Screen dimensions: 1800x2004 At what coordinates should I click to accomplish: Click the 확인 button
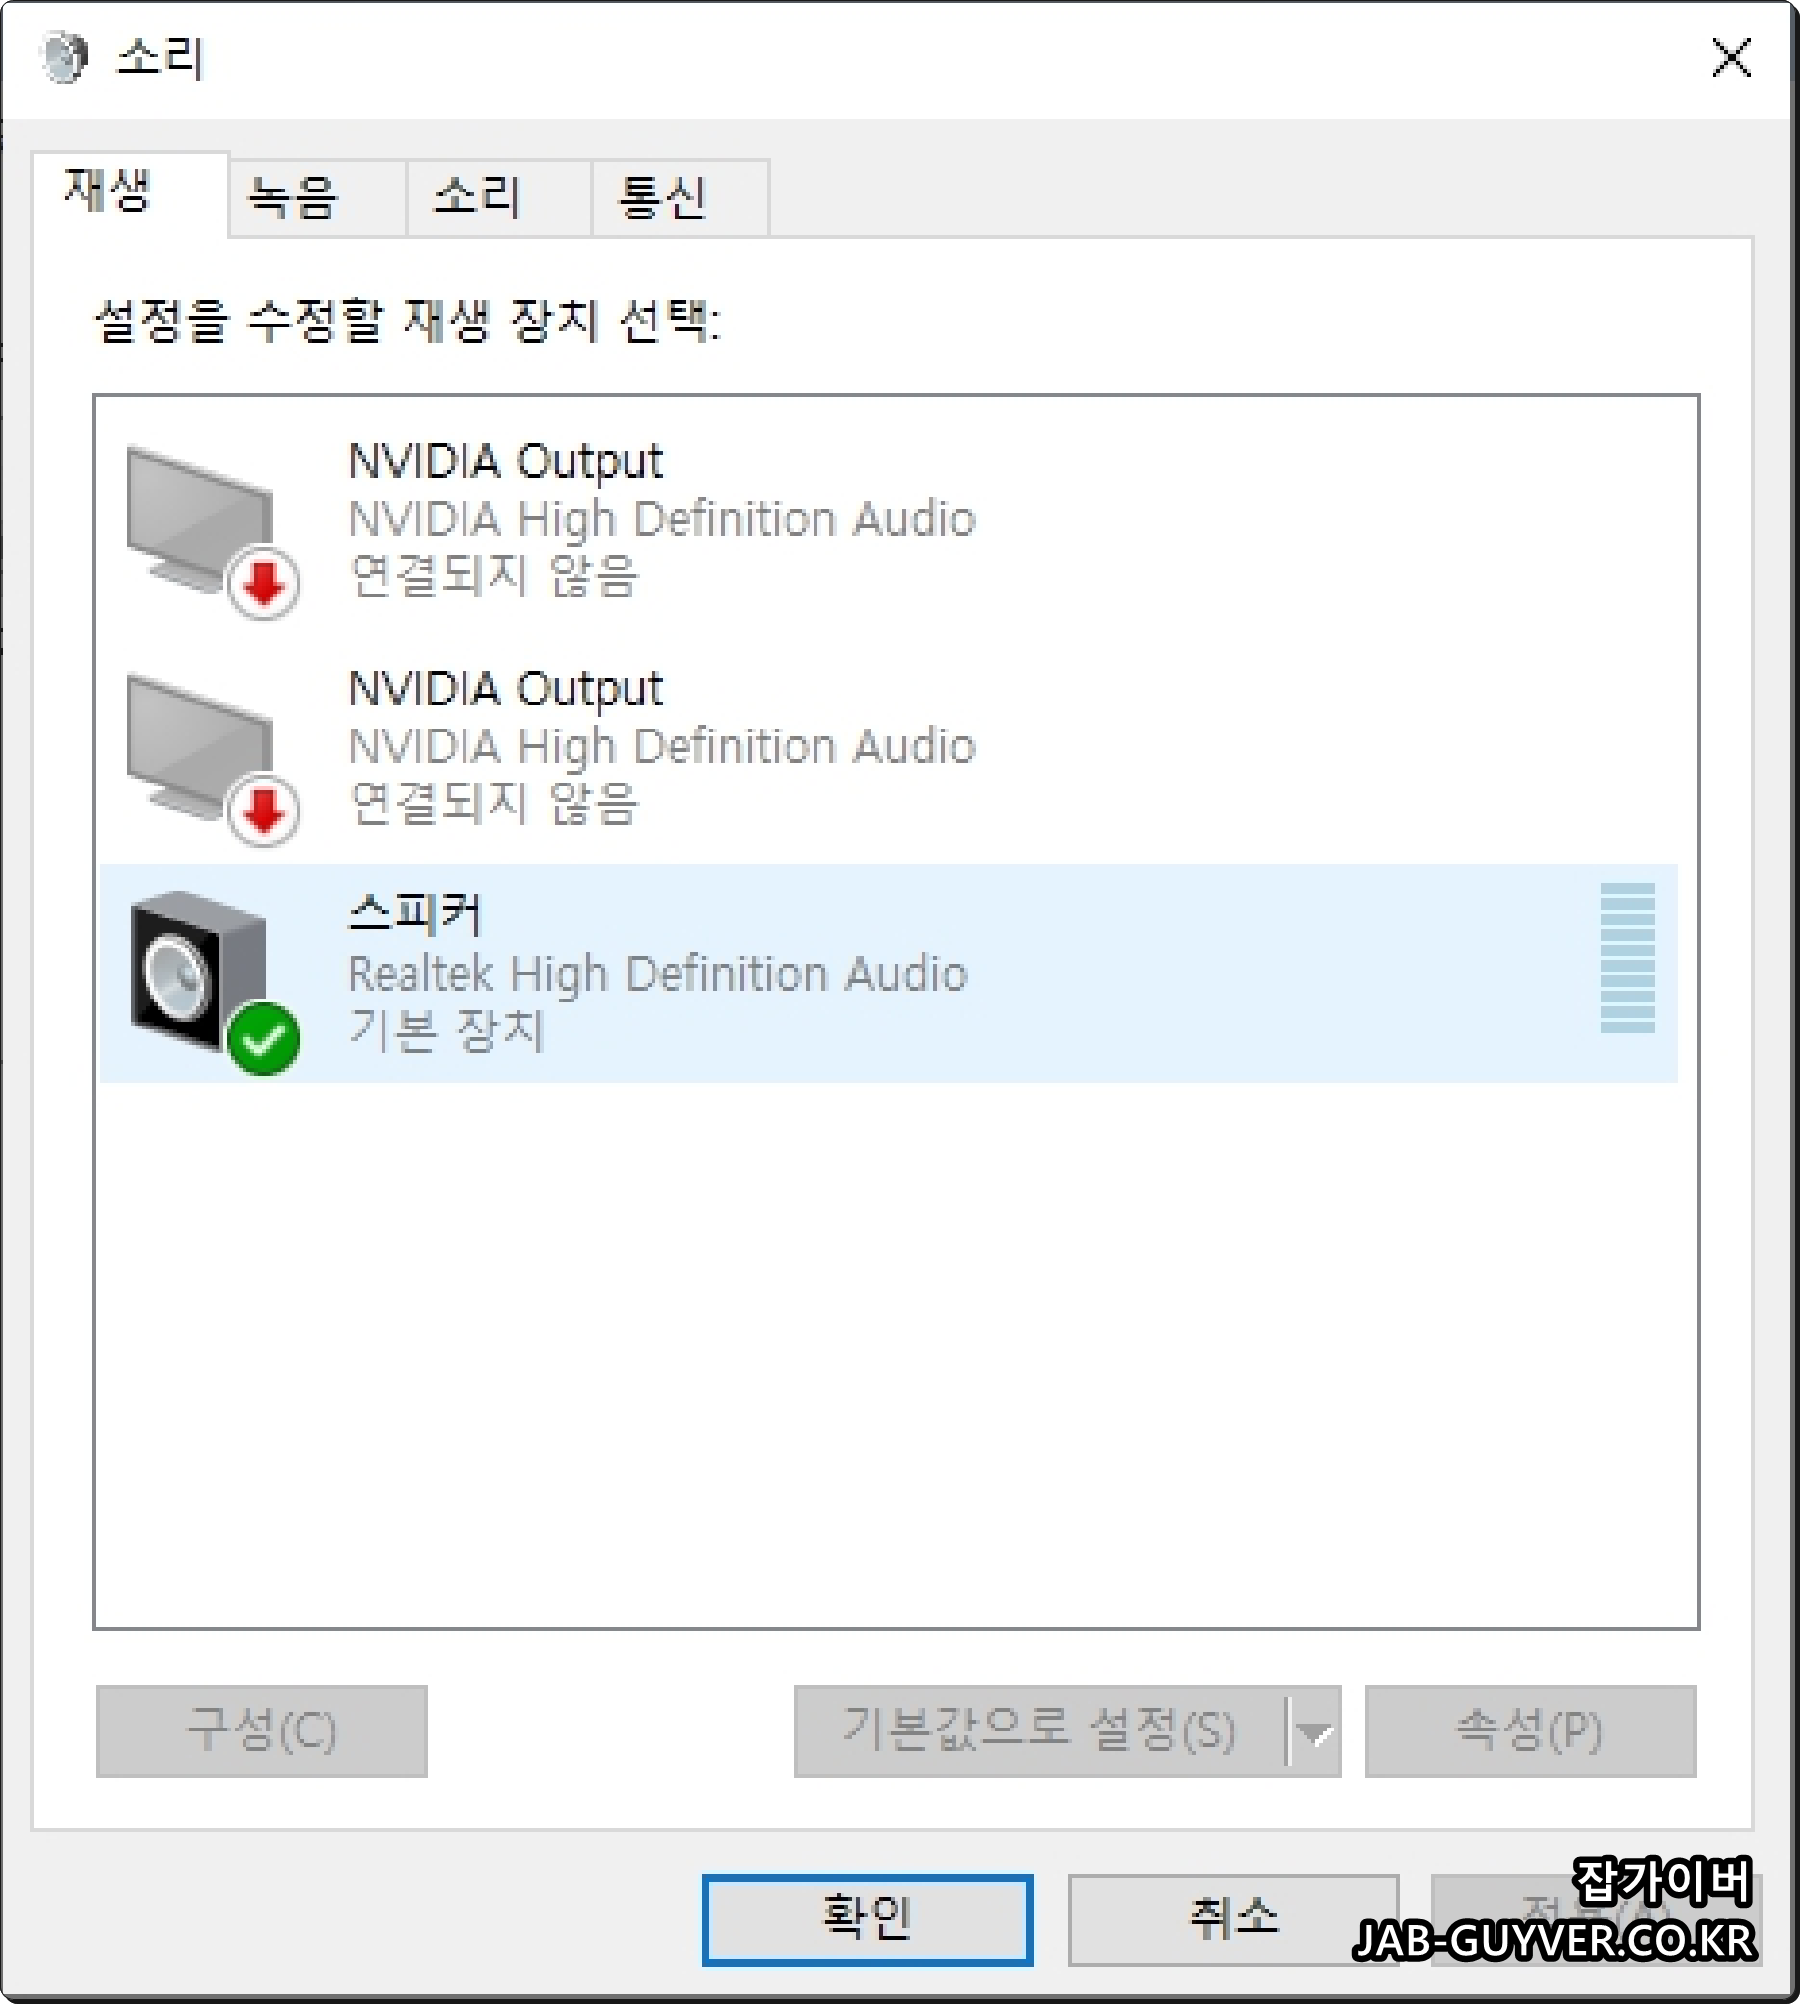click(x=867, y=1919)
